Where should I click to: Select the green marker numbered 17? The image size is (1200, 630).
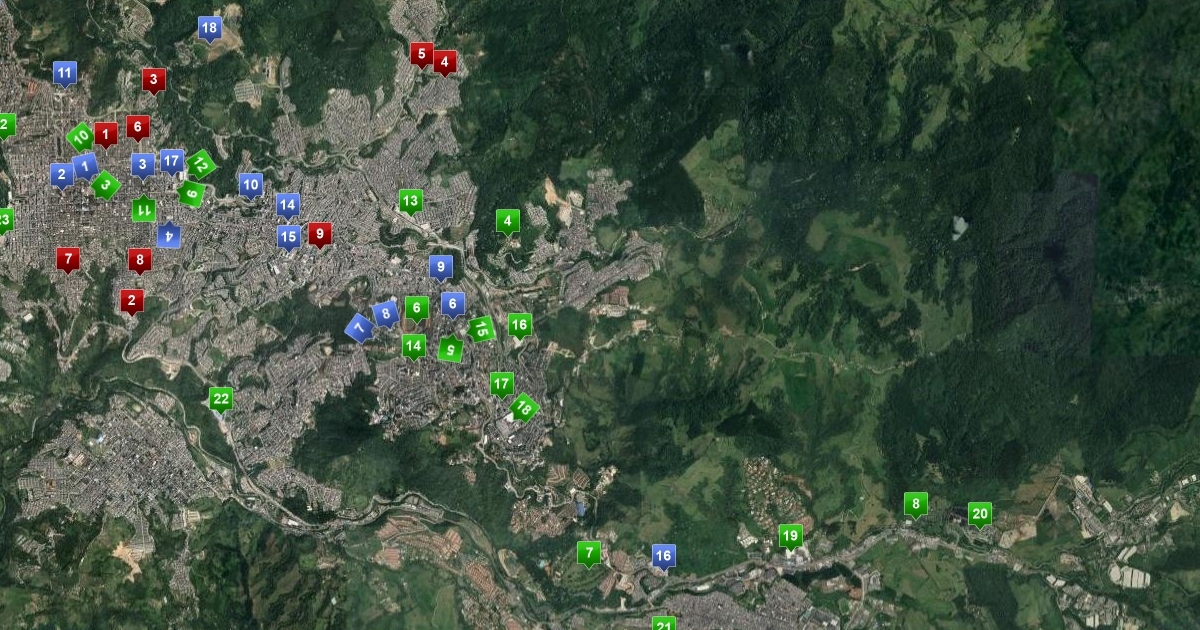point(501,383)
